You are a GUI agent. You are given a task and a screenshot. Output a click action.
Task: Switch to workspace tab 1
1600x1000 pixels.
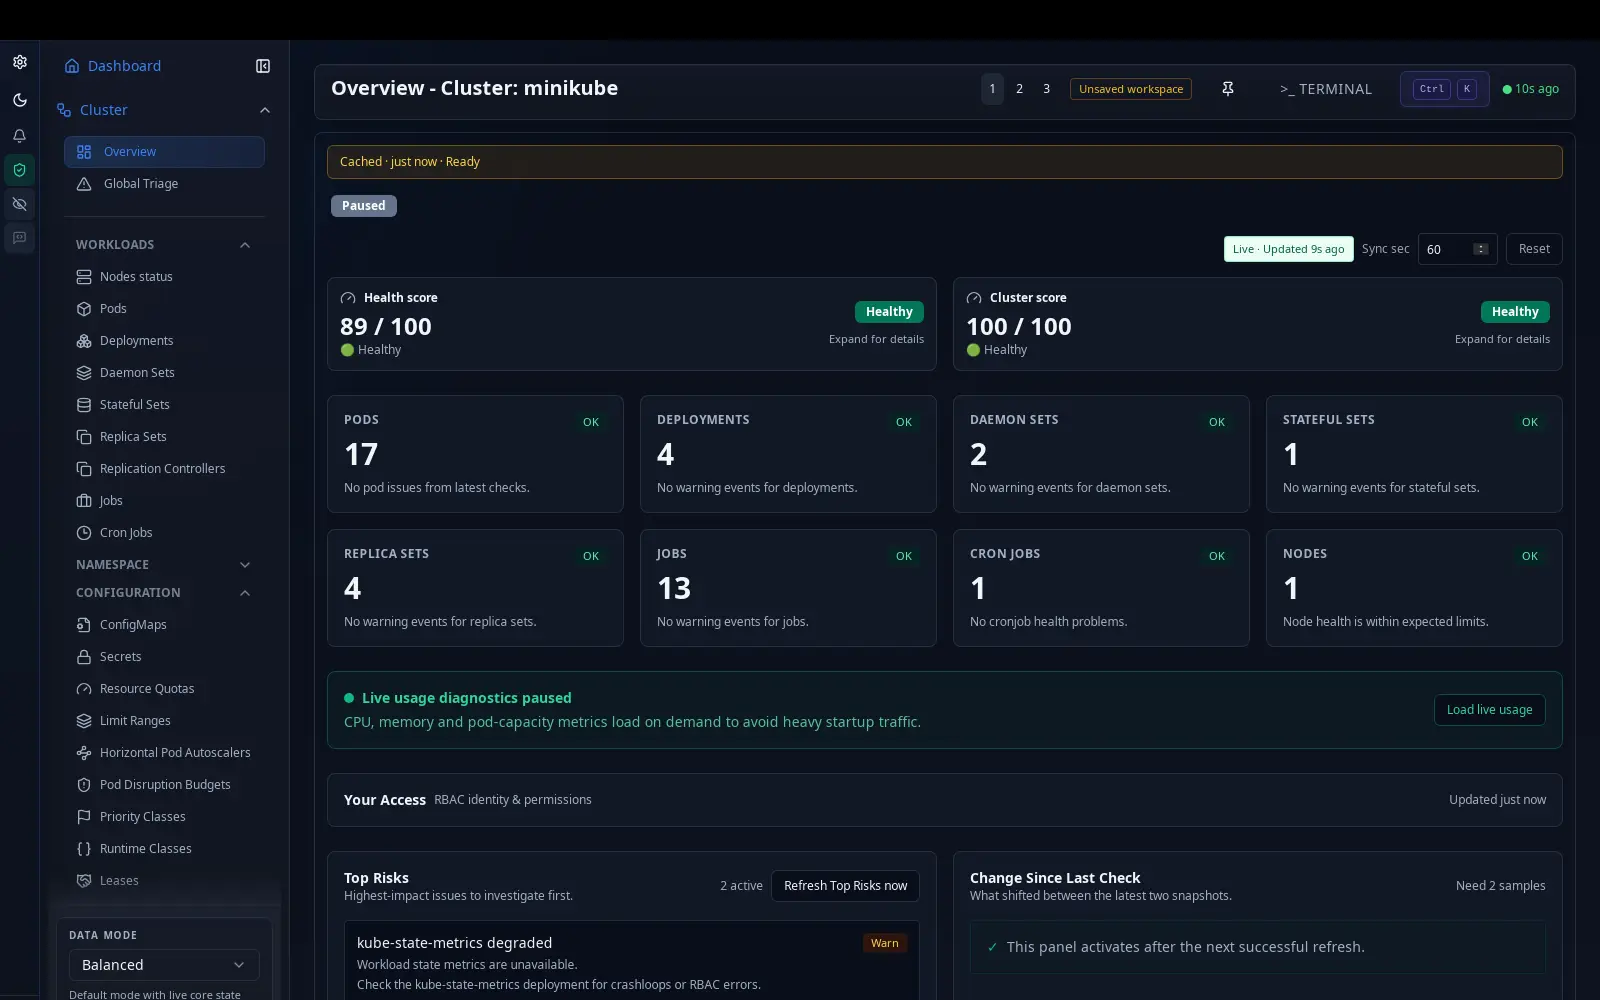tap(992, 89)
